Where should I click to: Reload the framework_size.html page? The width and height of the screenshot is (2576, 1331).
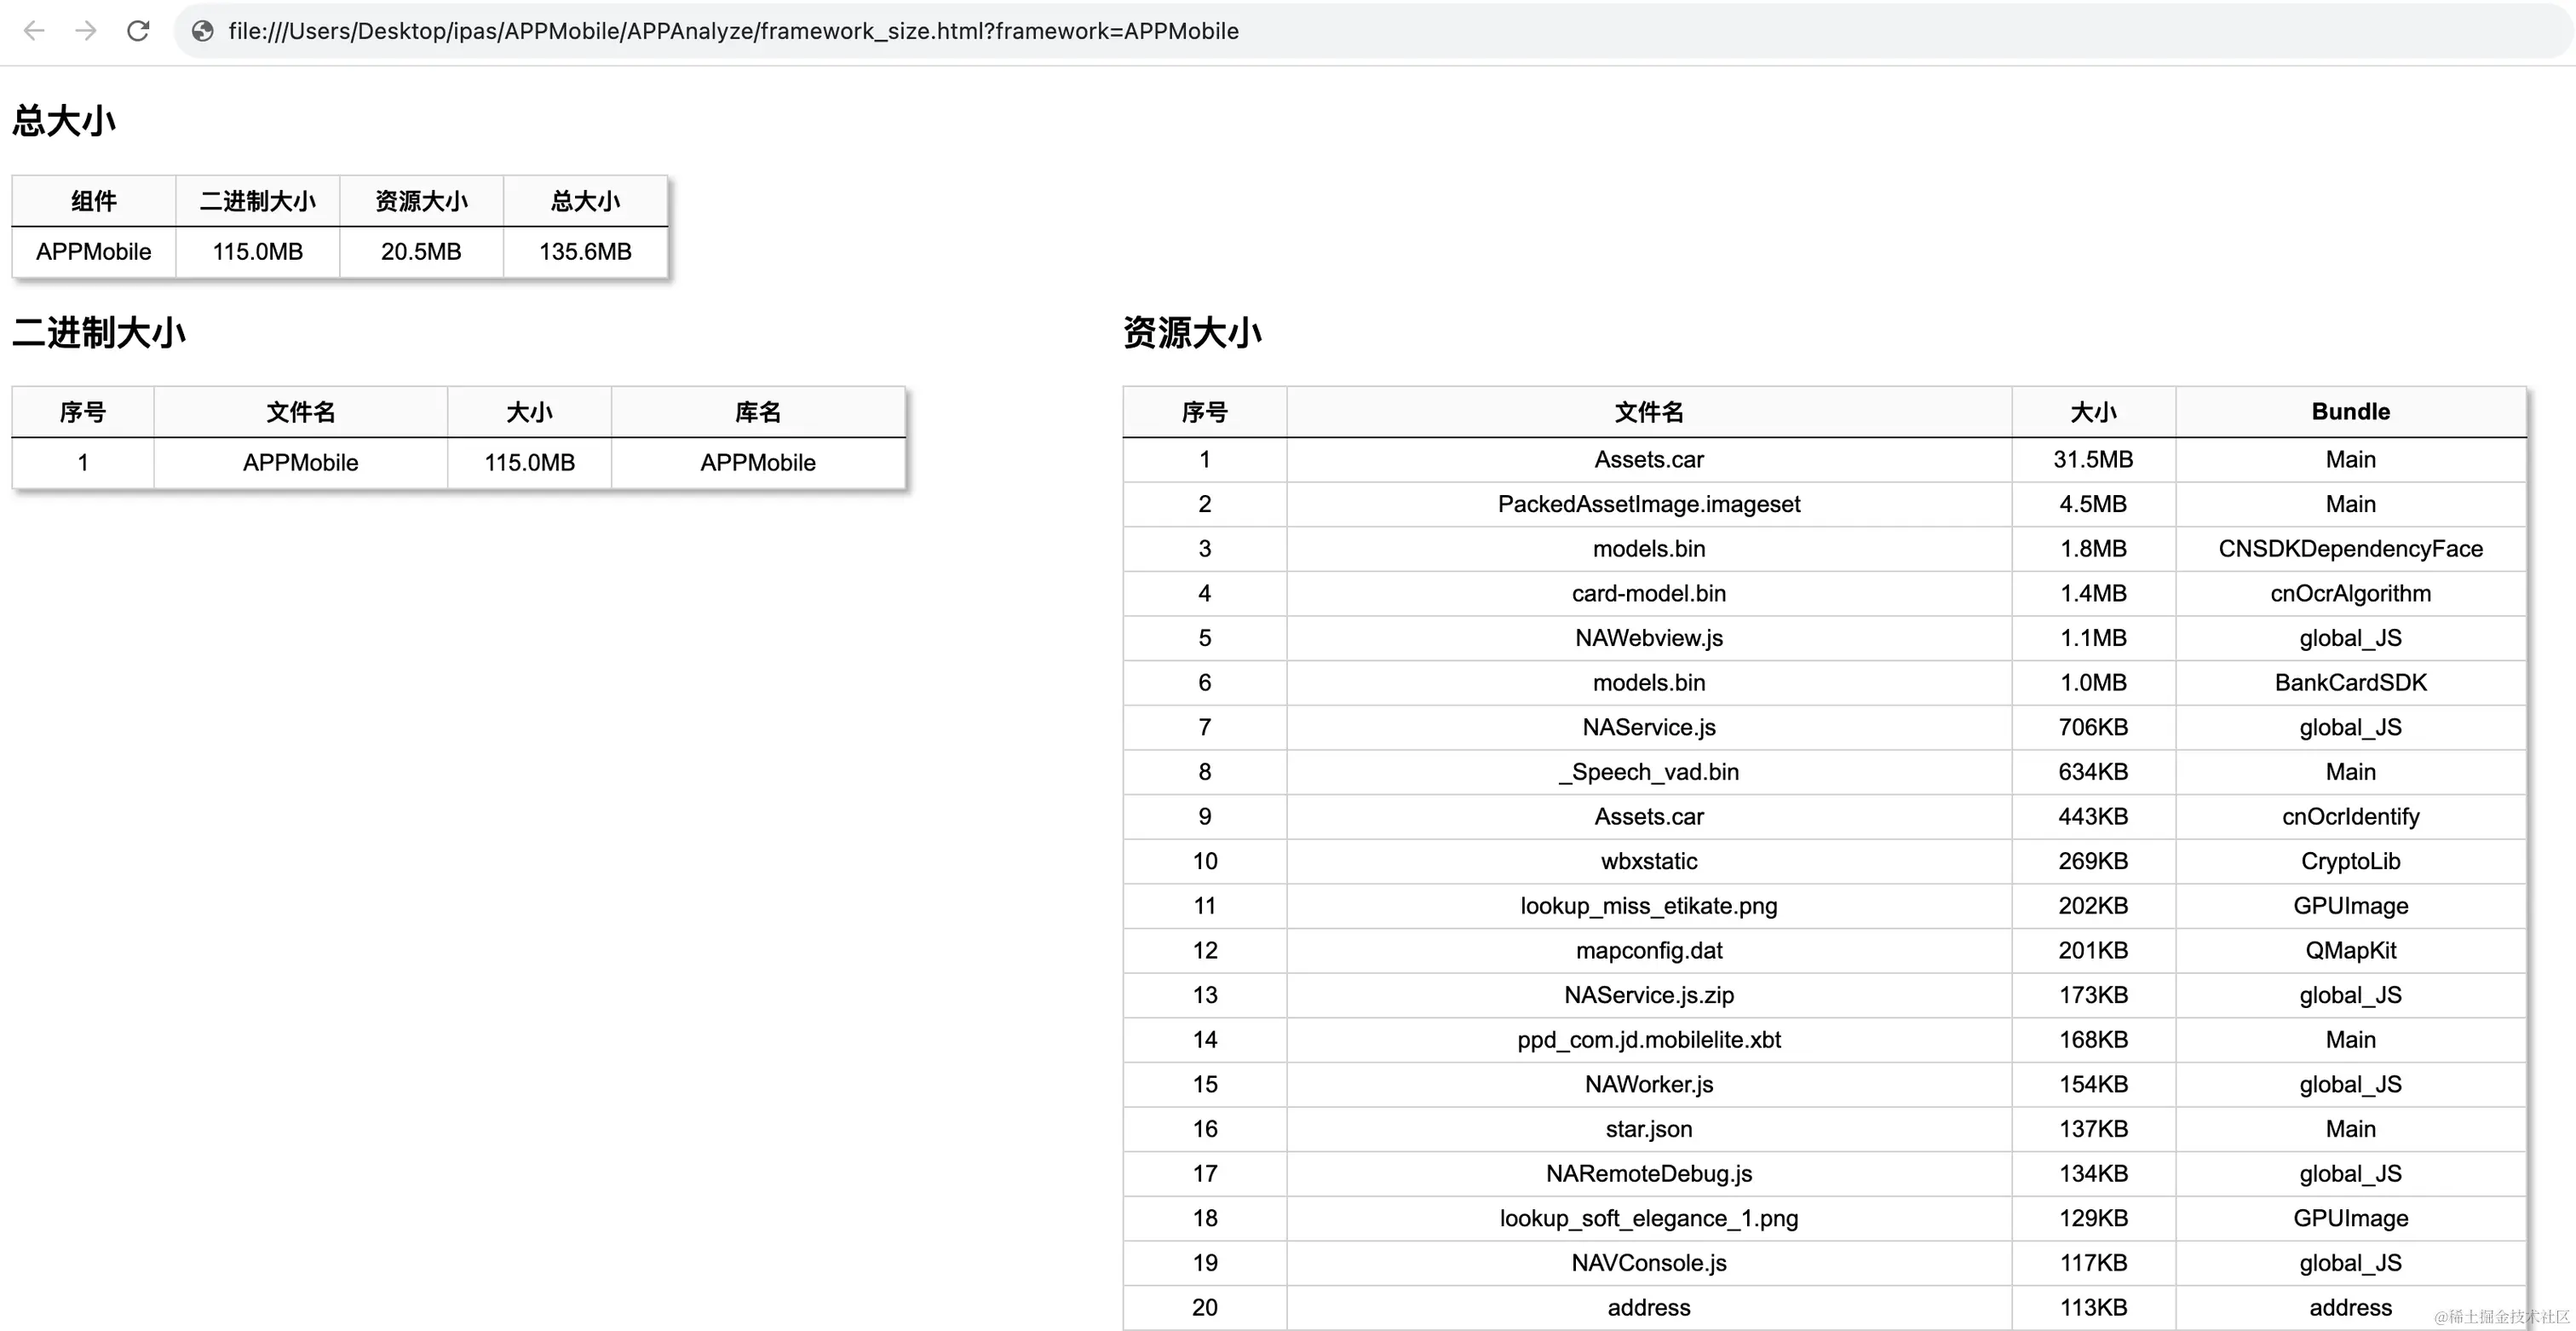click(138, 31)
